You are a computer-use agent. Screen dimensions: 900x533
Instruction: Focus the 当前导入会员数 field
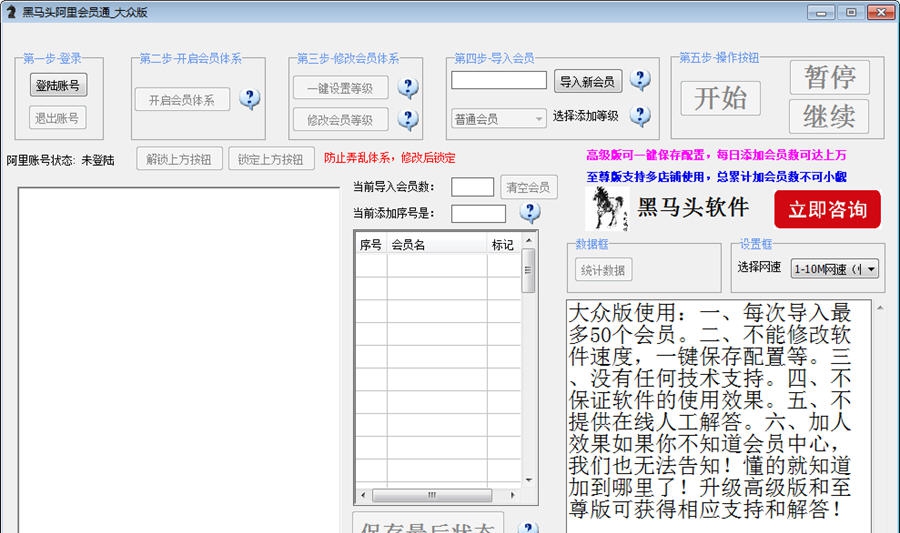(472, 187)
